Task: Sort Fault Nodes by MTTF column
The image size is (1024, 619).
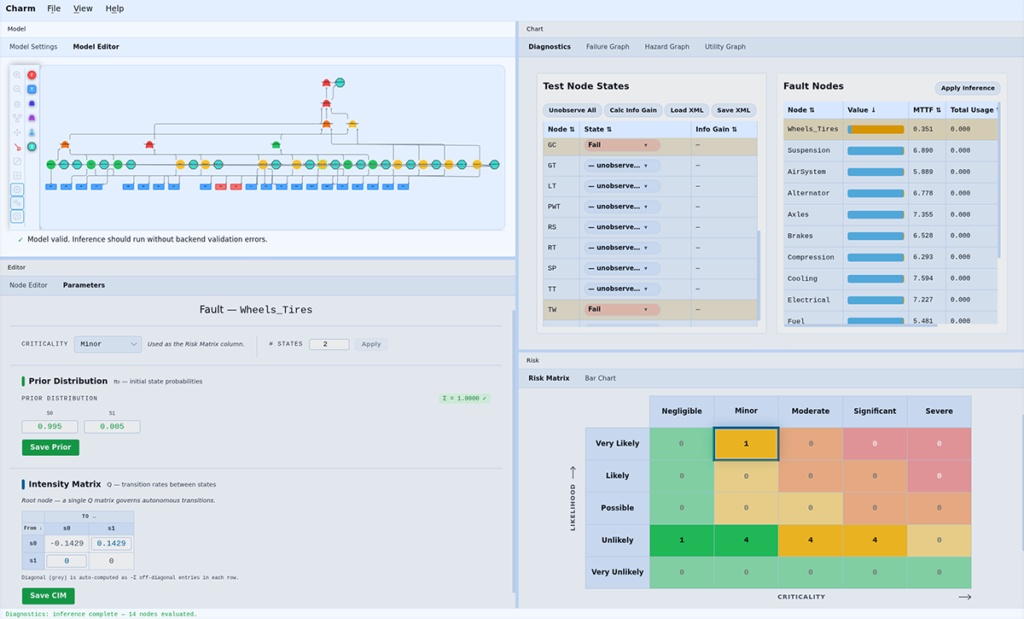Action: click(x=927, y=110)
